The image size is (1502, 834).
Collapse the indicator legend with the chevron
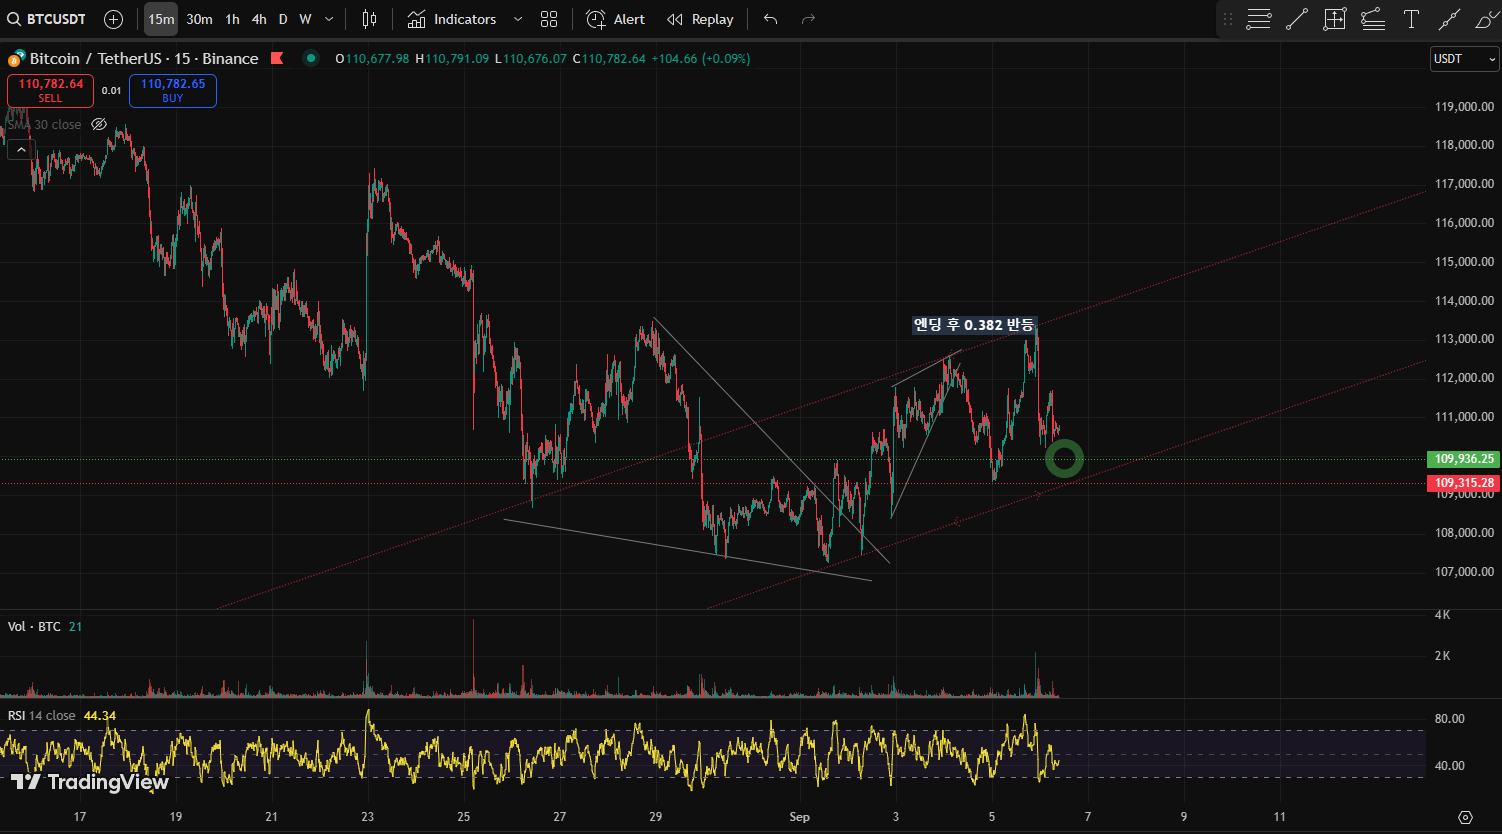click(20, 150)
